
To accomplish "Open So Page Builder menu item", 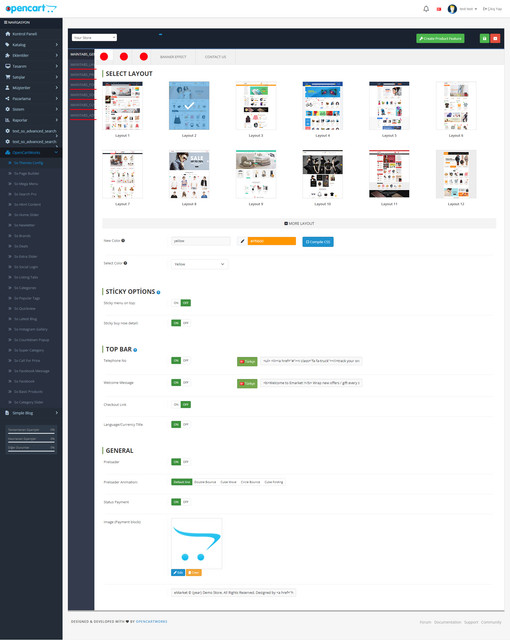I will coord(26,173).
